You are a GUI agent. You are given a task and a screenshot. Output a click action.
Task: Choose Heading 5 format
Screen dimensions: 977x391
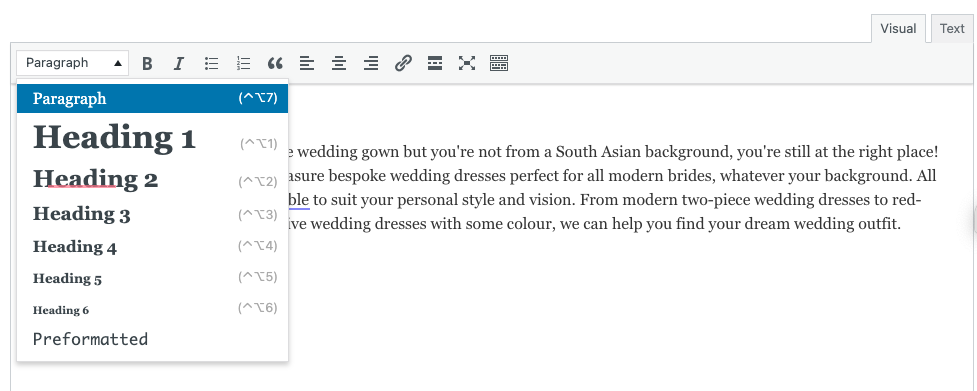[x=153, y=278]
